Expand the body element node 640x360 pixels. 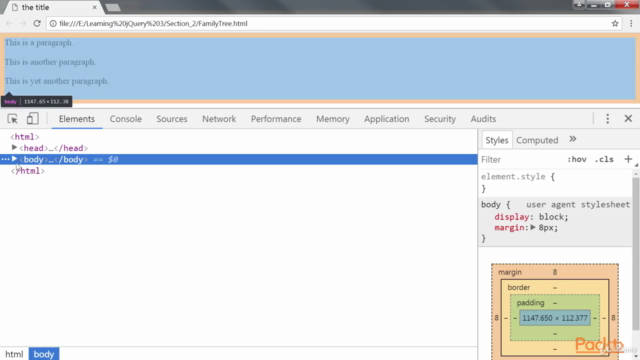tap(14, 159)
